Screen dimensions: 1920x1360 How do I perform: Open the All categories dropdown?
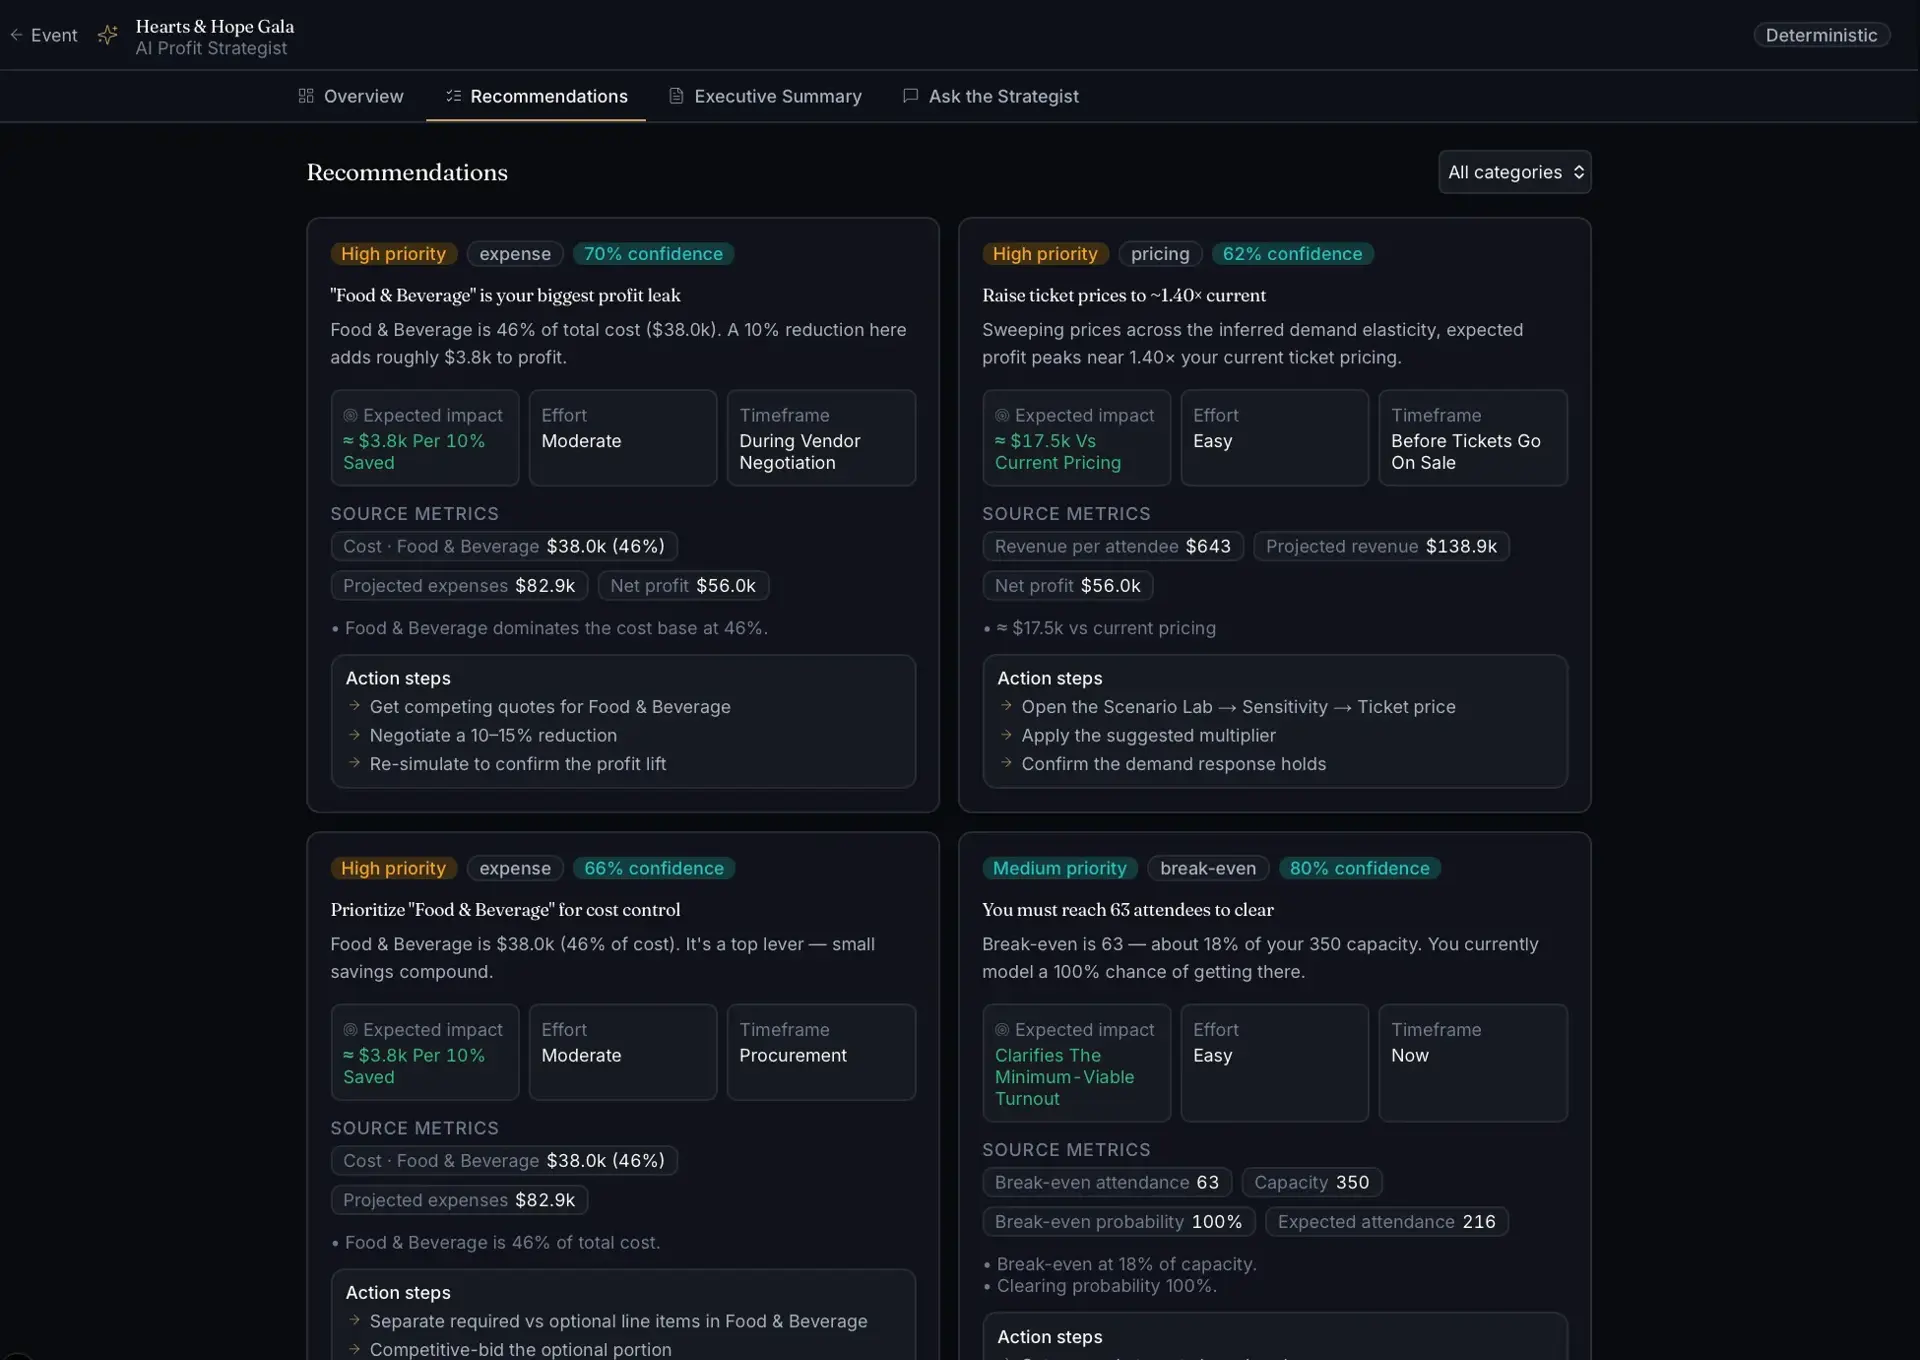click(x=1514, y=172)
